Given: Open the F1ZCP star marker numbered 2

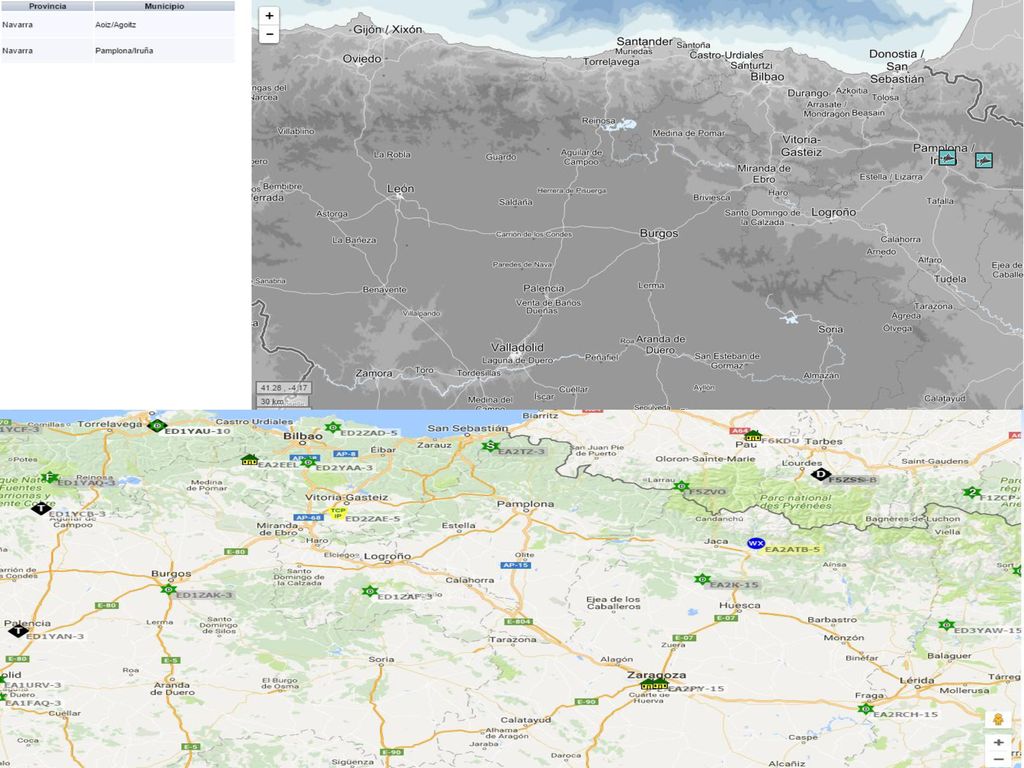Looking at the screenshot, I should (x=972, y=492).
